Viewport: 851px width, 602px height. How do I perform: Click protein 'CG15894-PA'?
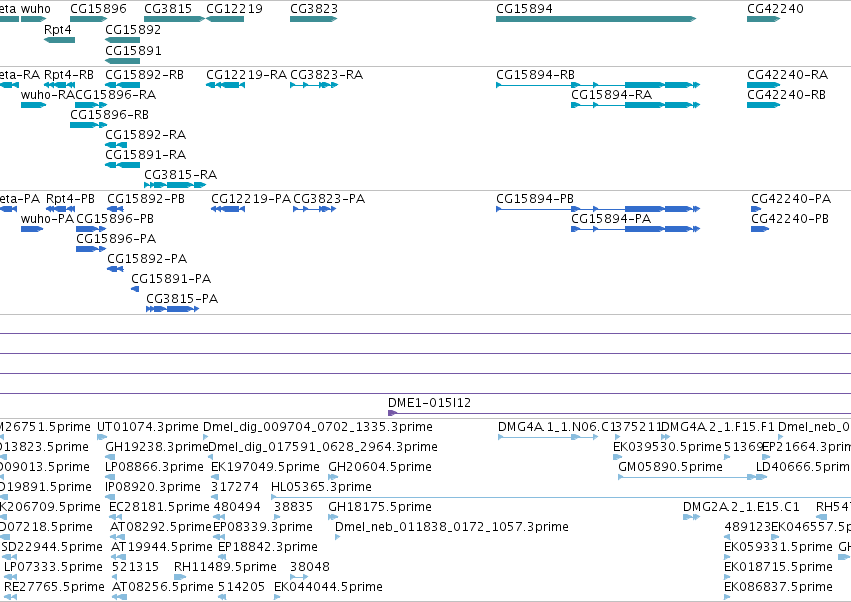coord(611,219)
